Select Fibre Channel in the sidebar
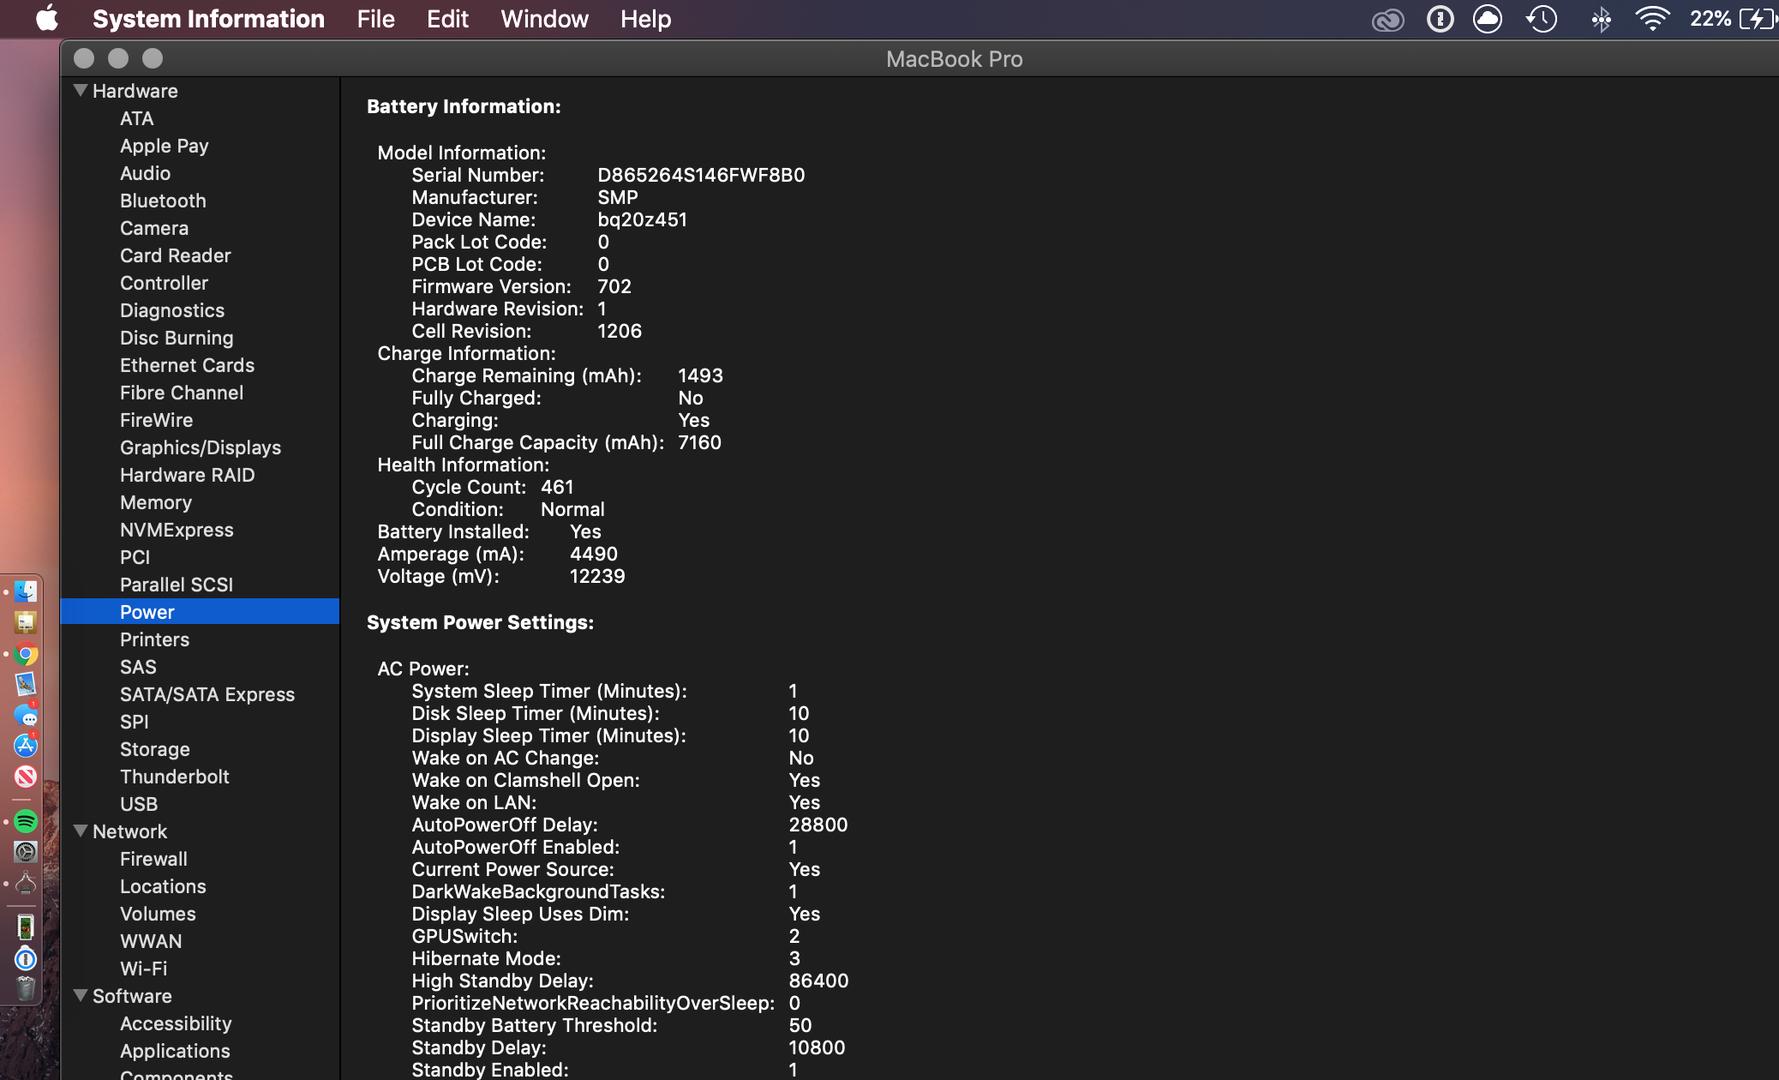 [x=181, y=393]
